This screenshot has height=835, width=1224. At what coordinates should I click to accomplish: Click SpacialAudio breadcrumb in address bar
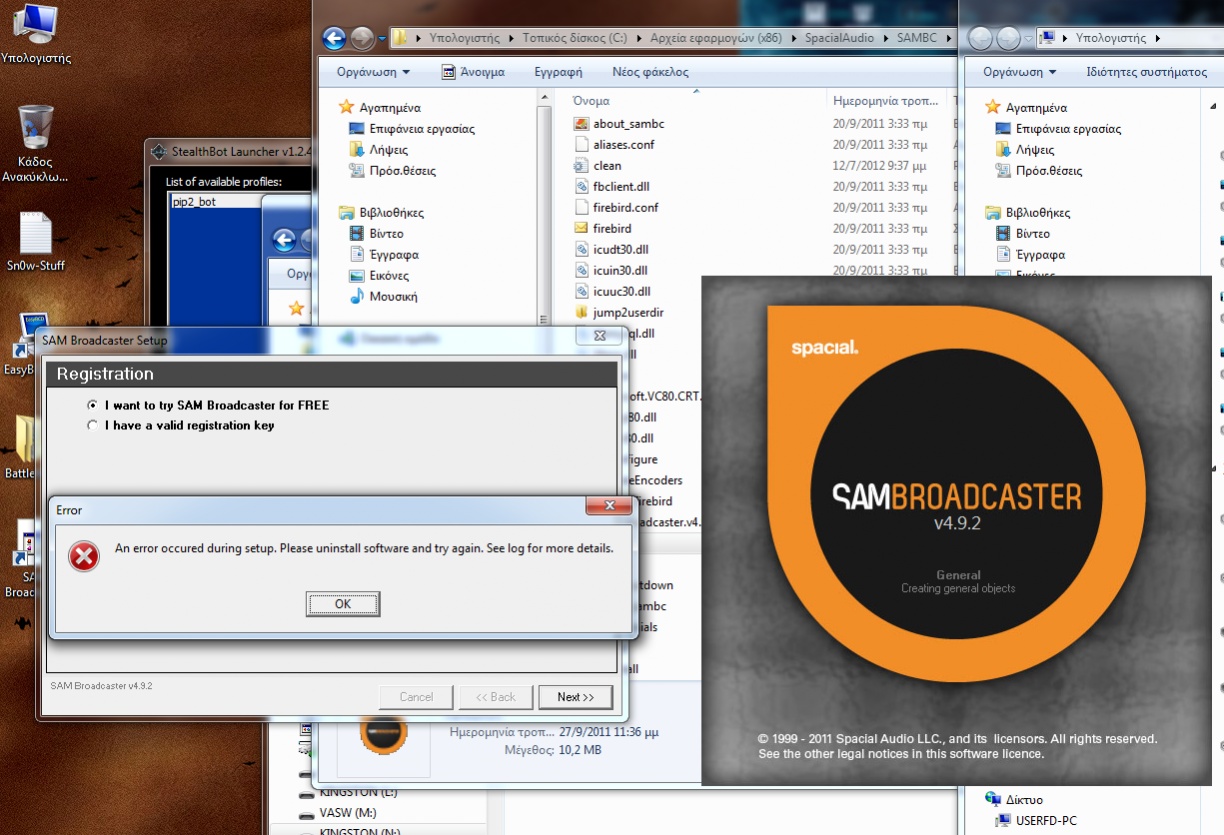pyautogui.click(x=839, y=39)
